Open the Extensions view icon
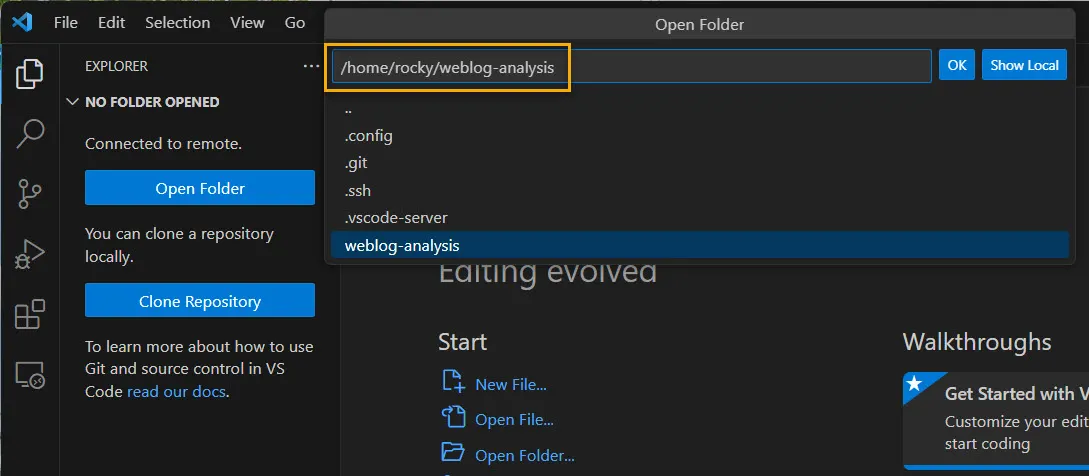The height and width of the screenshot is (476, 1089). pyautogui.click(x=30, y=314)
